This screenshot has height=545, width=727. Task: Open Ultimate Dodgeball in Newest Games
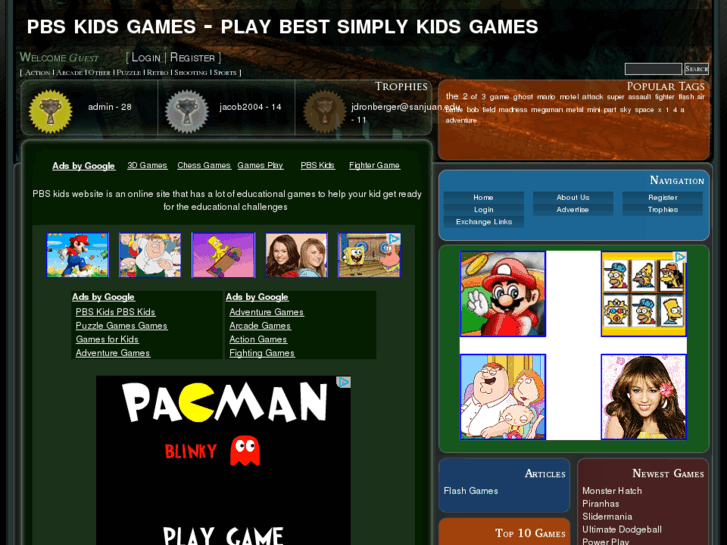coord(622,530)
